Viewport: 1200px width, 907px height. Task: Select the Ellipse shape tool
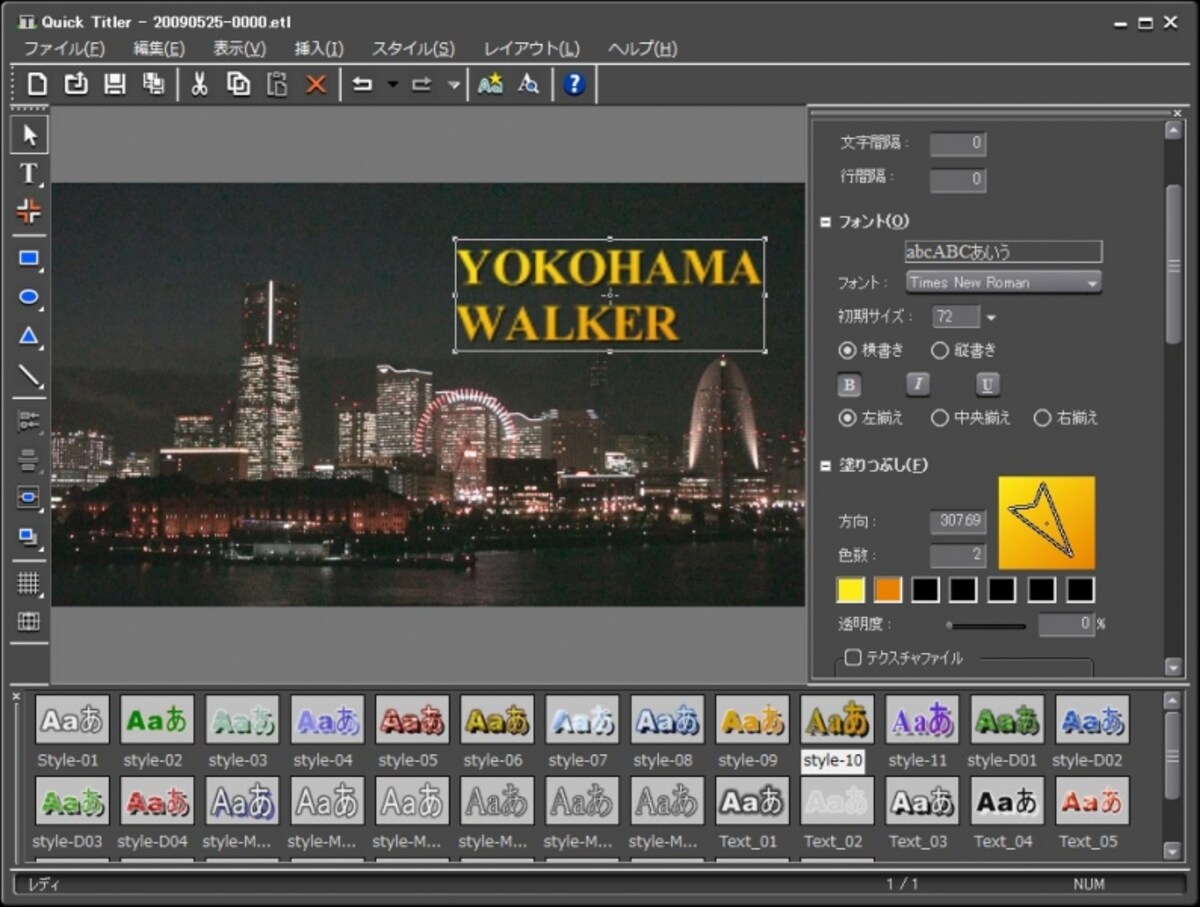29,297
